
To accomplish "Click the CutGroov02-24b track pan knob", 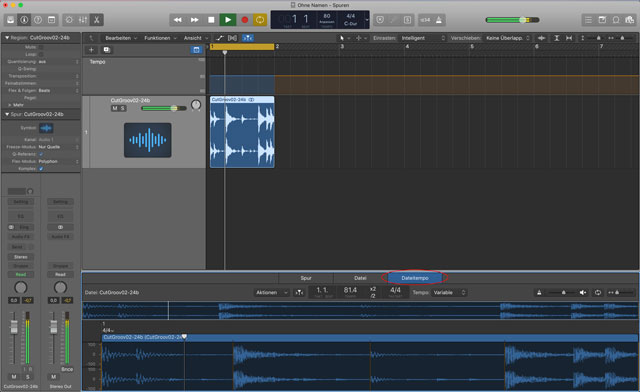I will pyautogui.click(x=196, y=105).
